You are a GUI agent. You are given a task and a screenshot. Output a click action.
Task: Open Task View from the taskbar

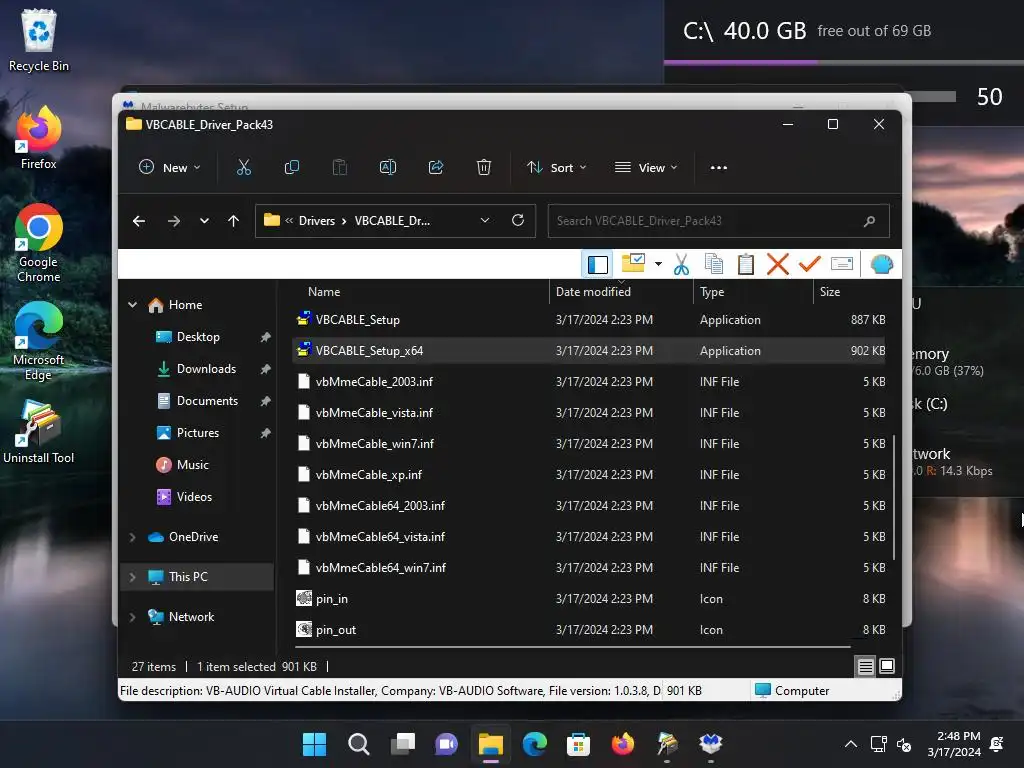402,744
